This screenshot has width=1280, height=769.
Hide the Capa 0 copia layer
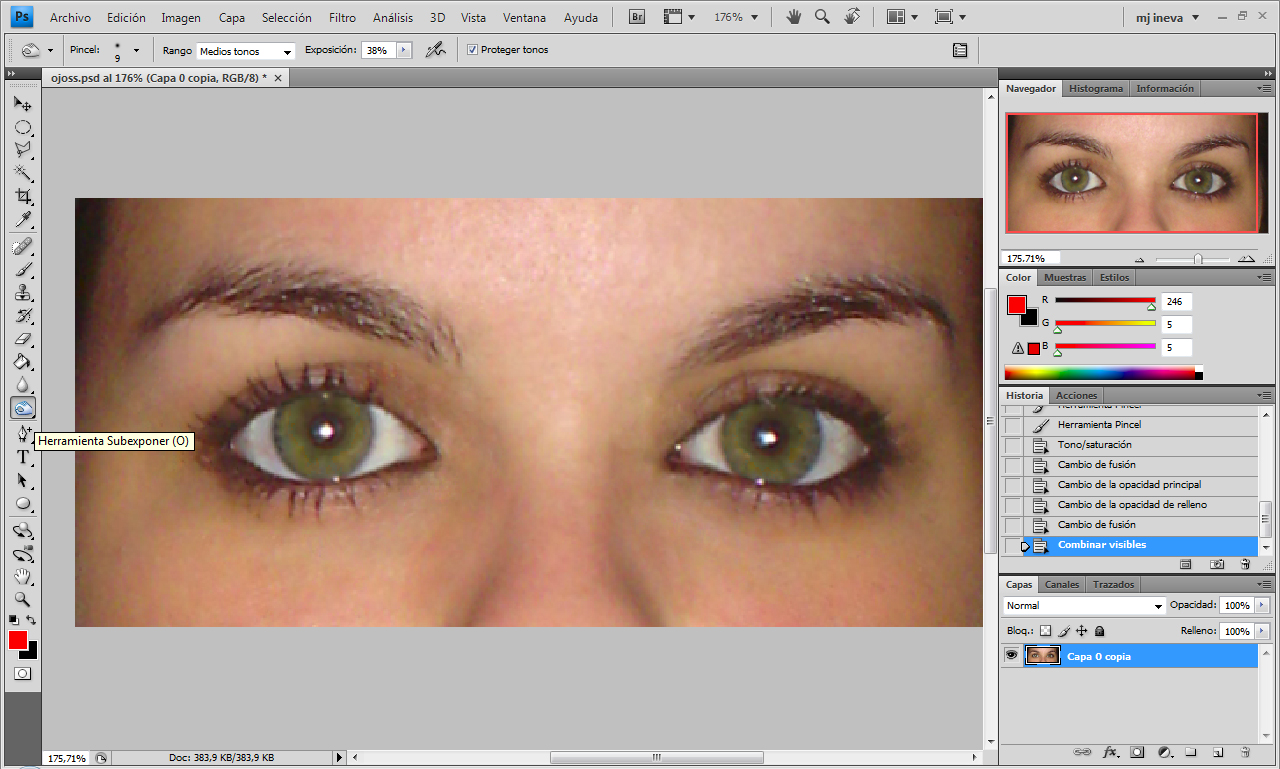point(1011,655)
